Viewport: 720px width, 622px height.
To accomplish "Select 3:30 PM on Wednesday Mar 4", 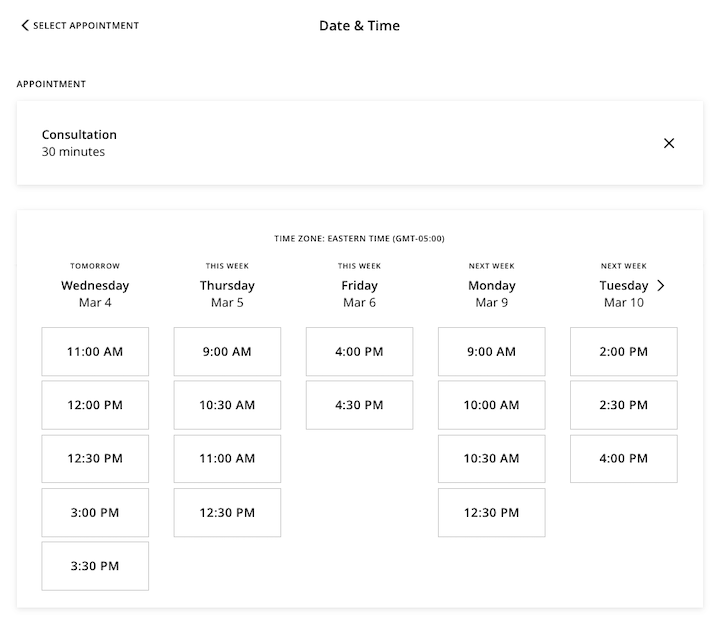I will [x=95, y=566].
